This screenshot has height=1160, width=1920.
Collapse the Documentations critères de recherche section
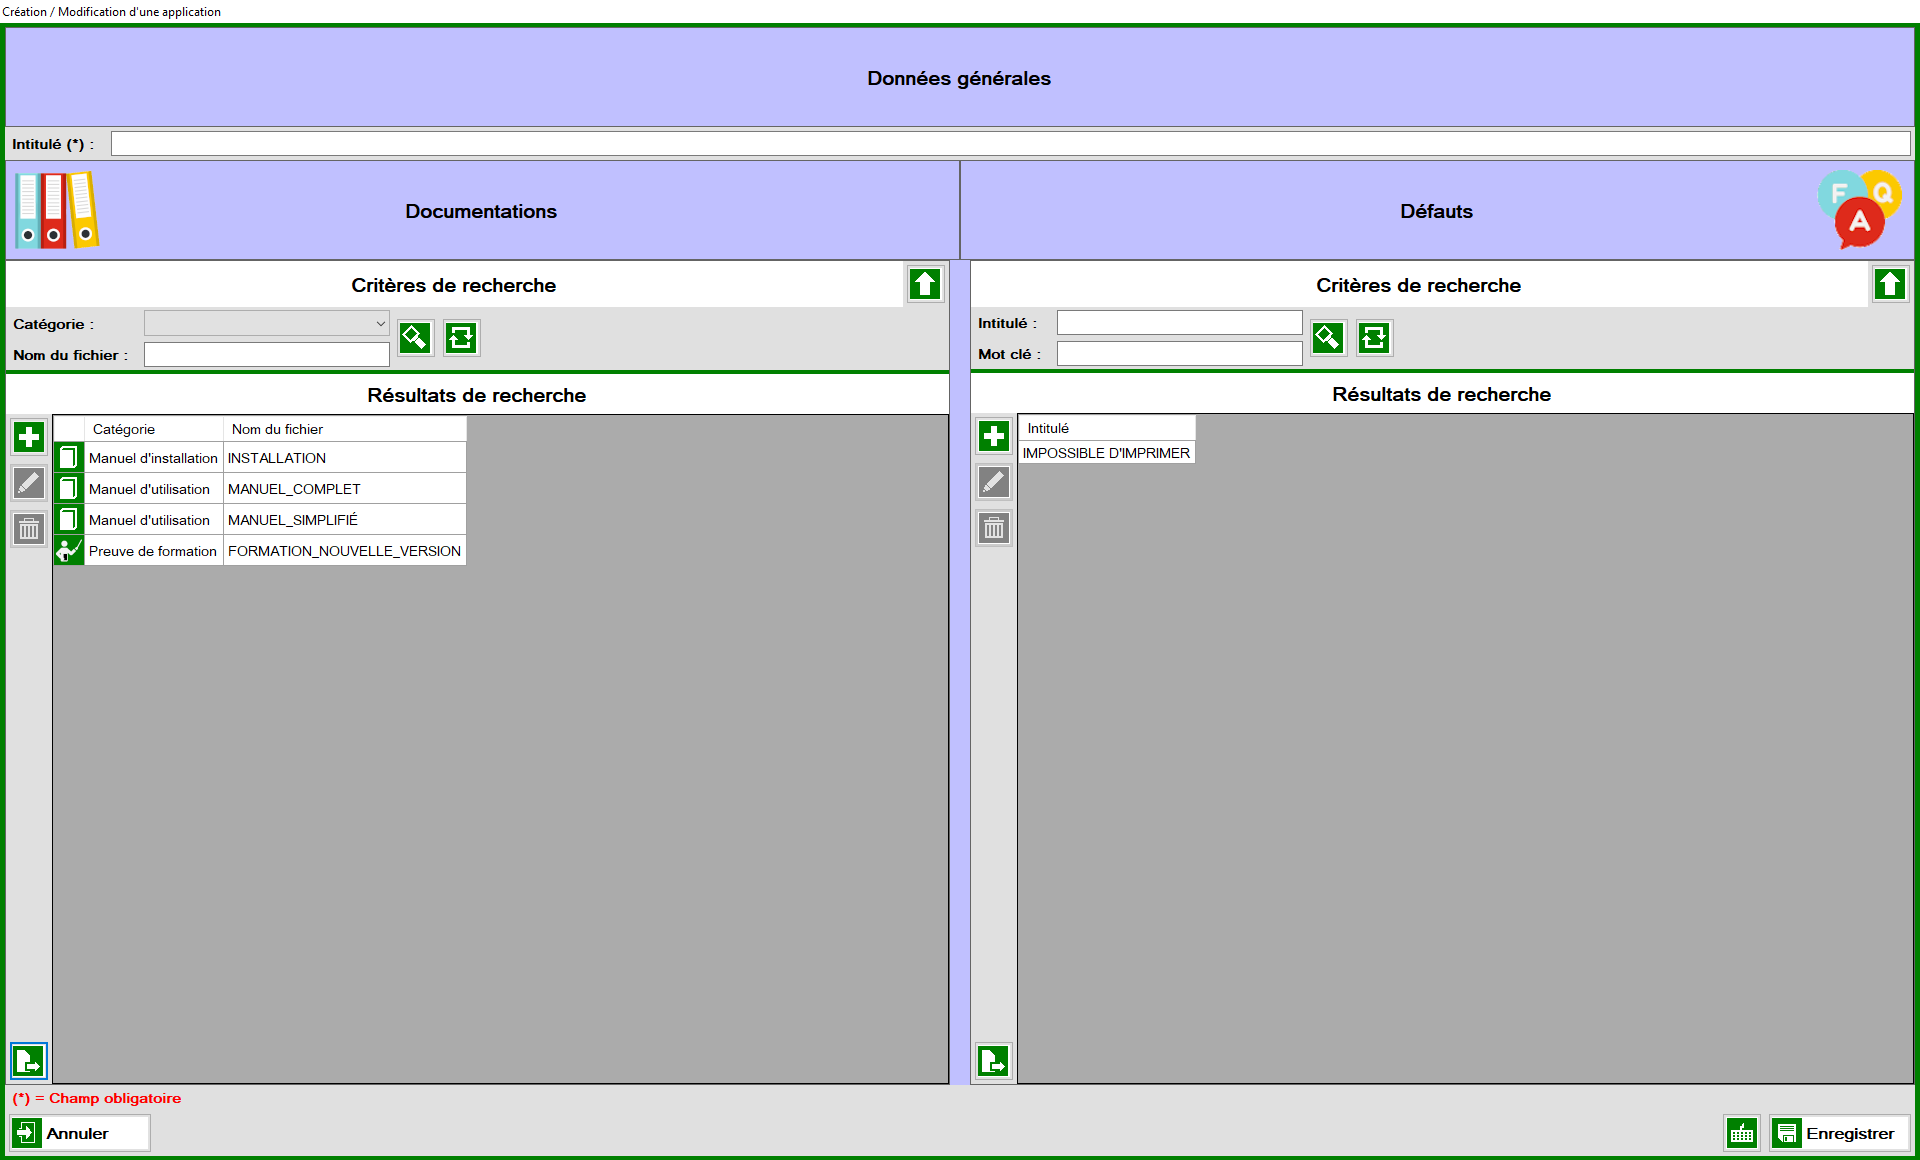click(x=924, y=284)
